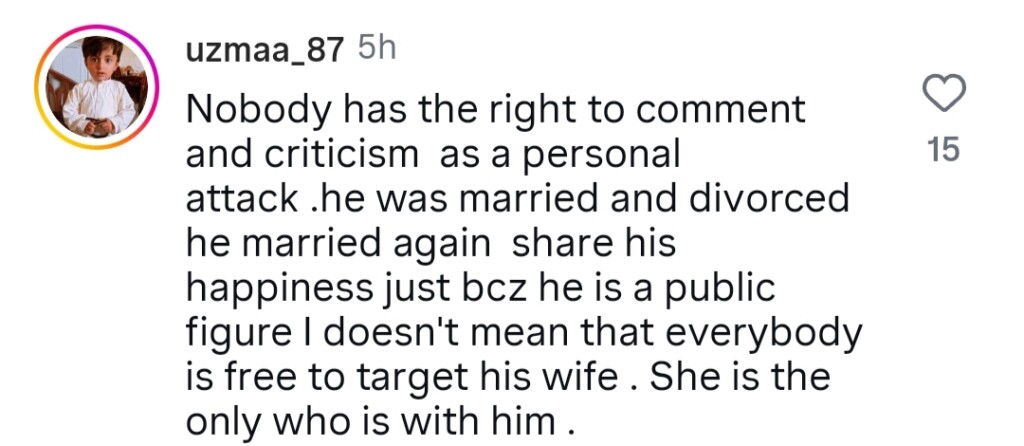This screenshot has width=1024, height=446.
Task: Open the 15 likes count
Action: 943,150
